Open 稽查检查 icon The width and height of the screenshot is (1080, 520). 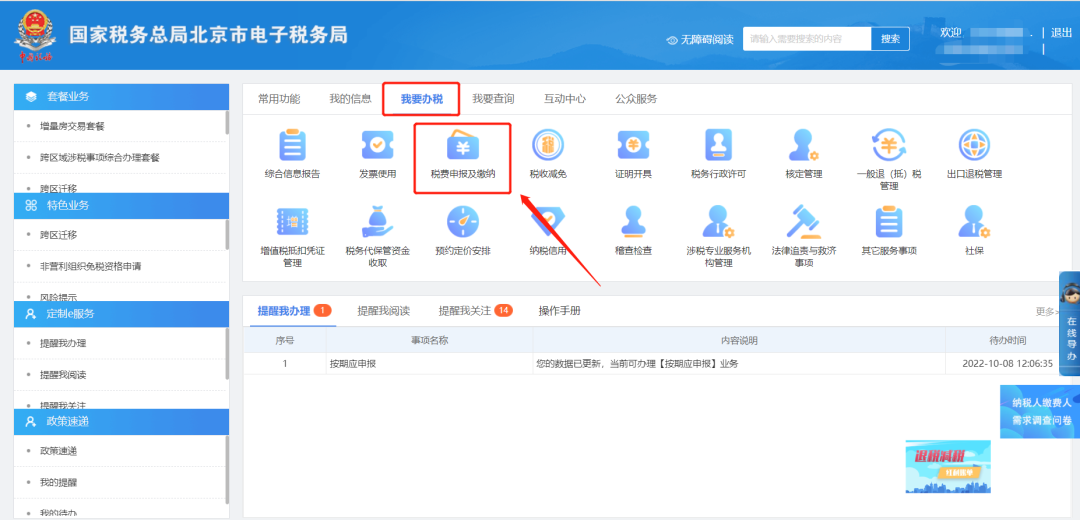(634, 222)
